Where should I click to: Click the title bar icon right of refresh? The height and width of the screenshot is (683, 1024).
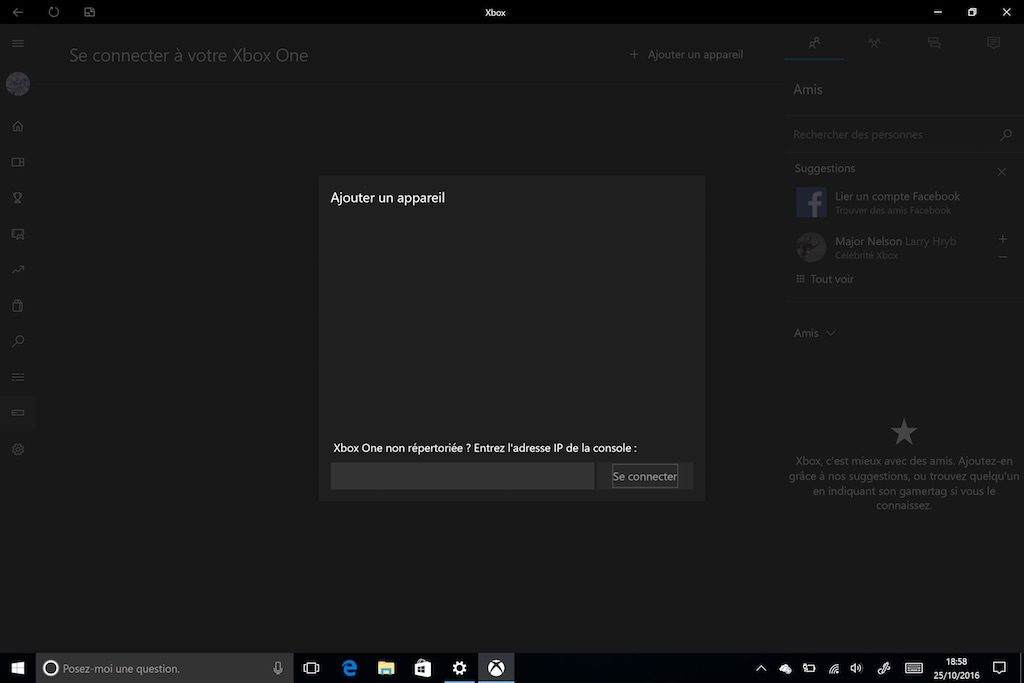pos(89,12)
